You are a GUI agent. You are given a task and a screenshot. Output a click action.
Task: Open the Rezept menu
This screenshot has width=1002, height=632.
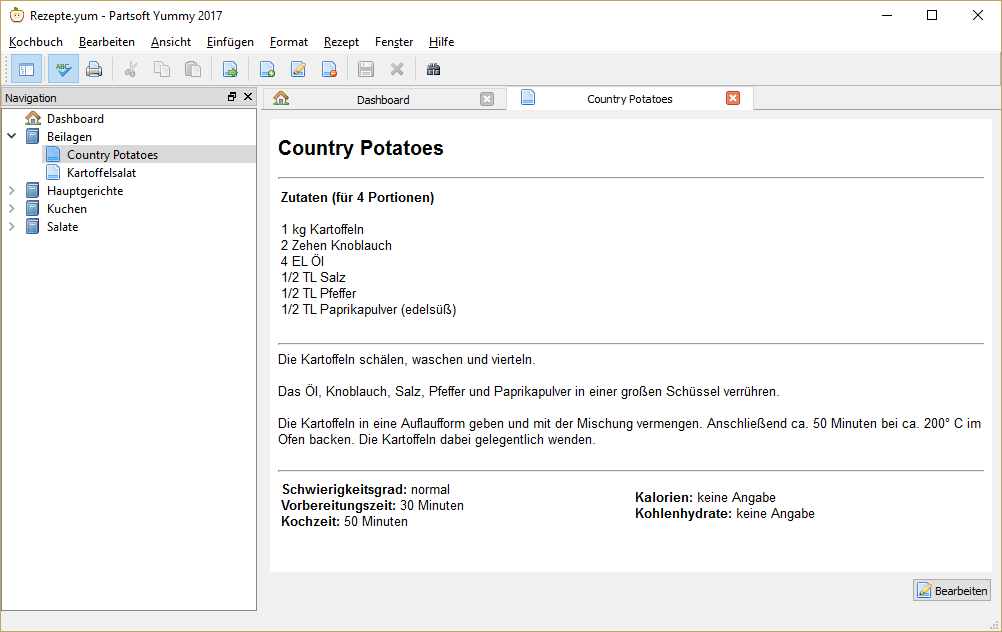click(341, 42)
